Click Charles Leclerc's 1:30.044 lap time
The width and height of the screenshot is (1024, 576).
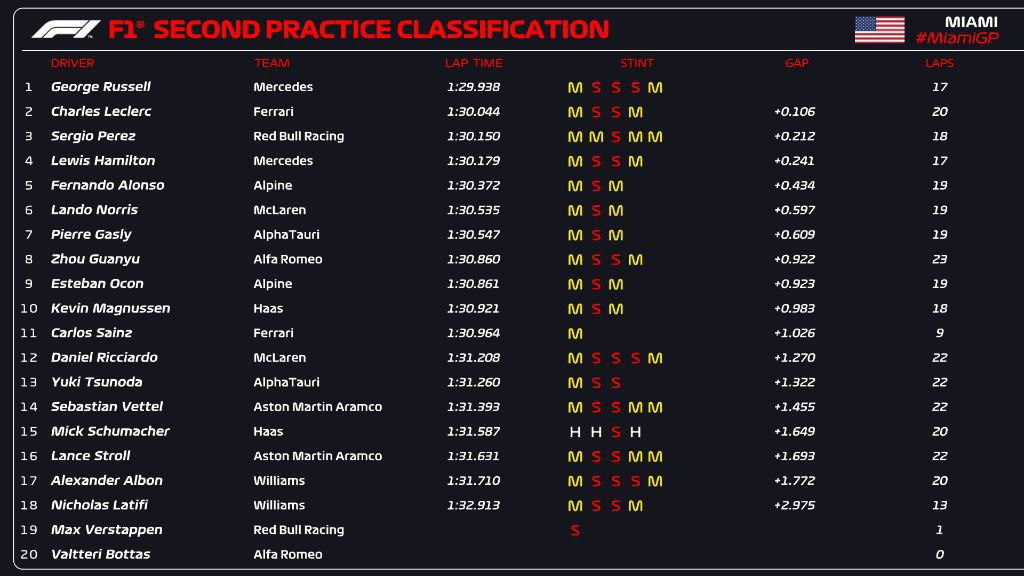pos(473,112)
